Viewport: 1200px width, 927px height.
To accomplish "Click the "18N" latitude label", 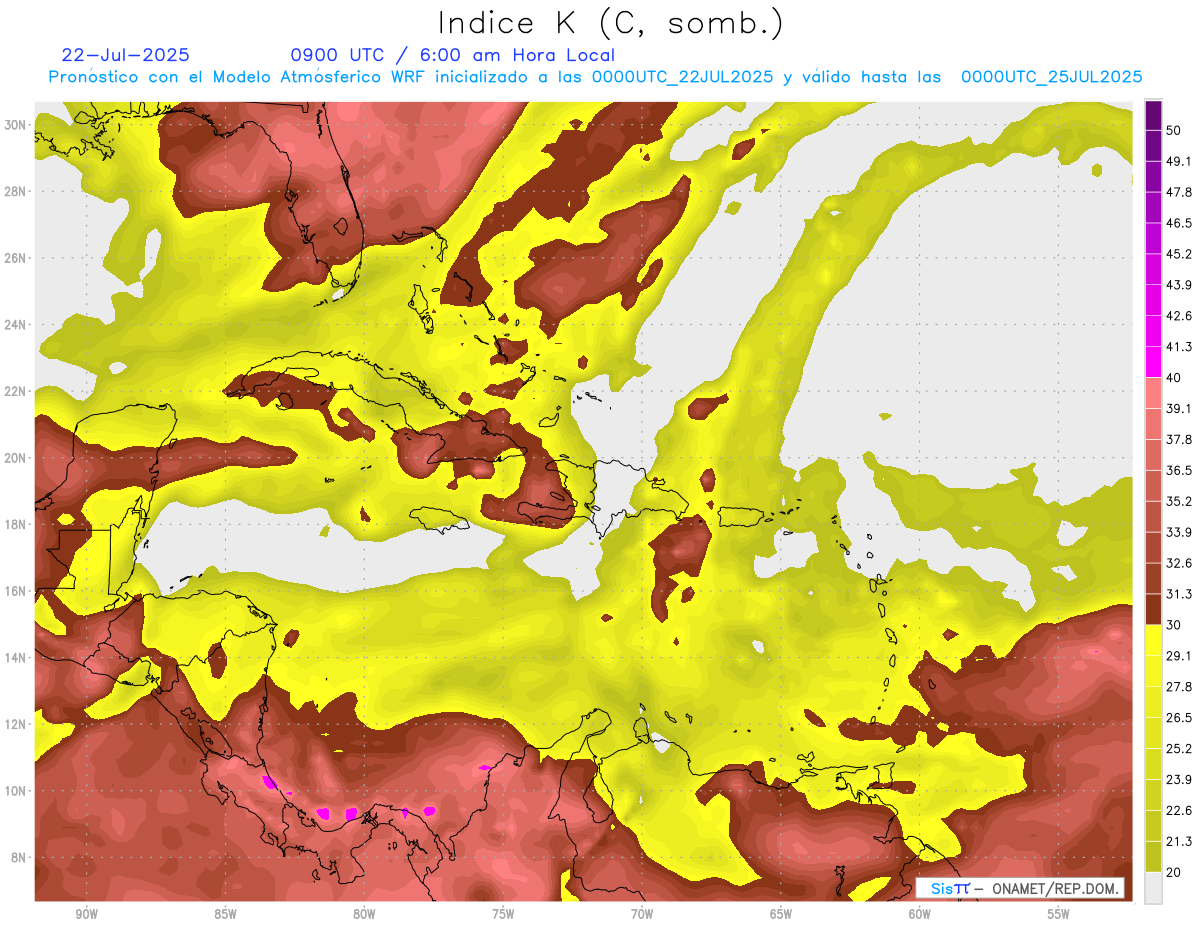I will (16, 524).
